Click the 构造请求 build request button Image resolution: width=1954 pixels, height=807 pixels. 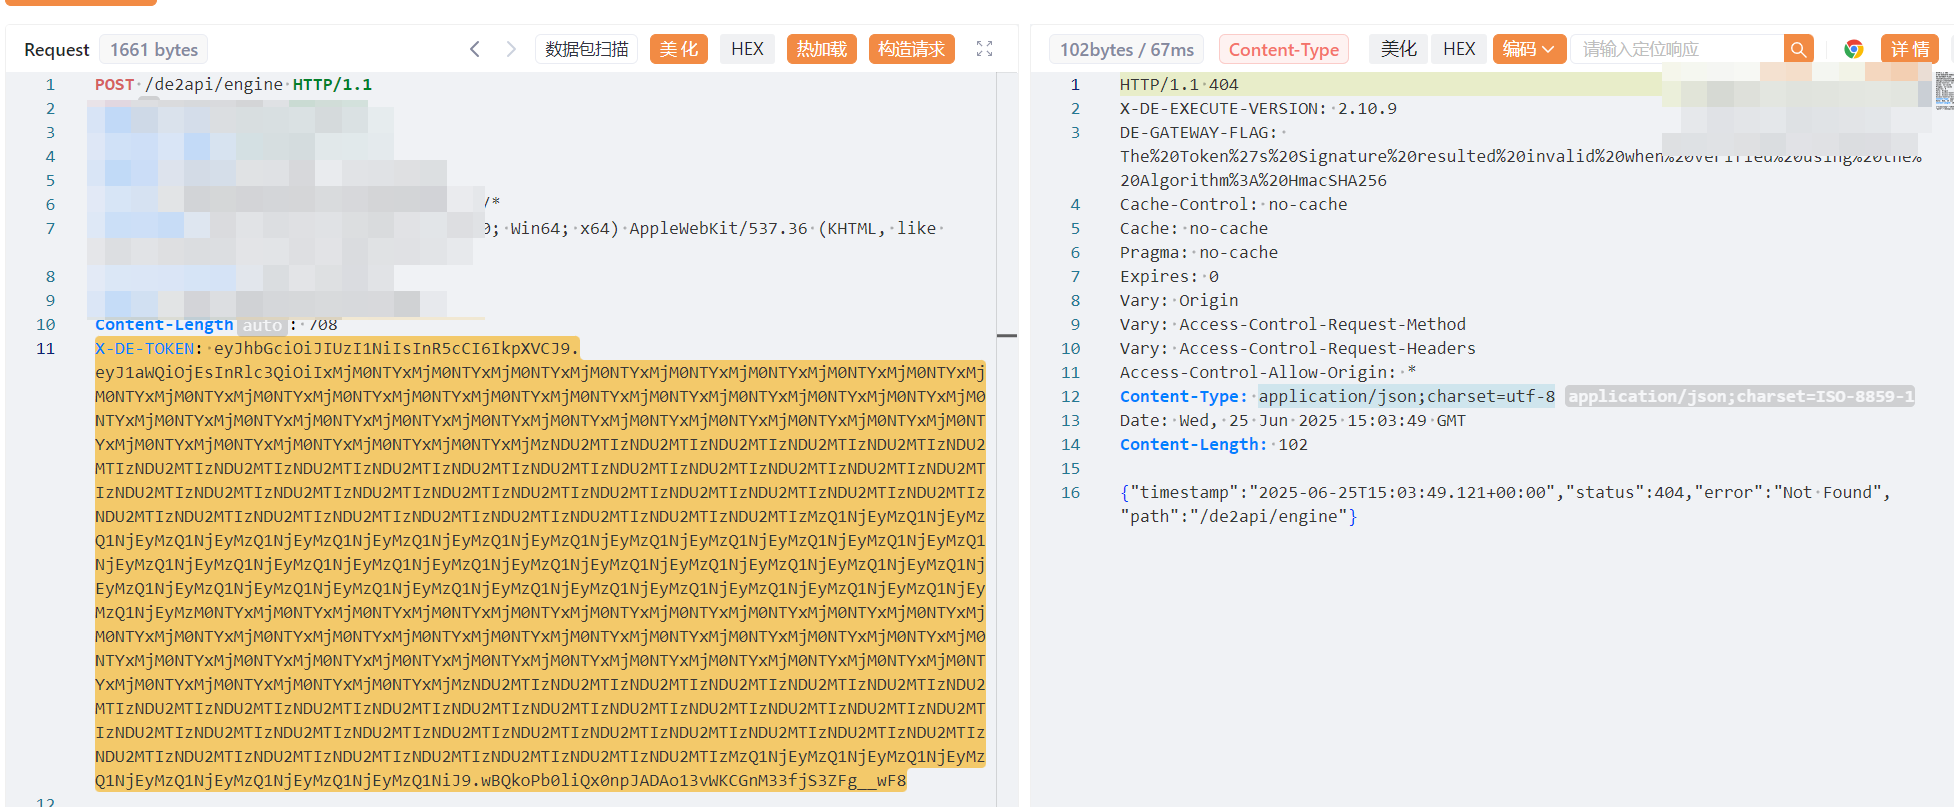point(911,49)
